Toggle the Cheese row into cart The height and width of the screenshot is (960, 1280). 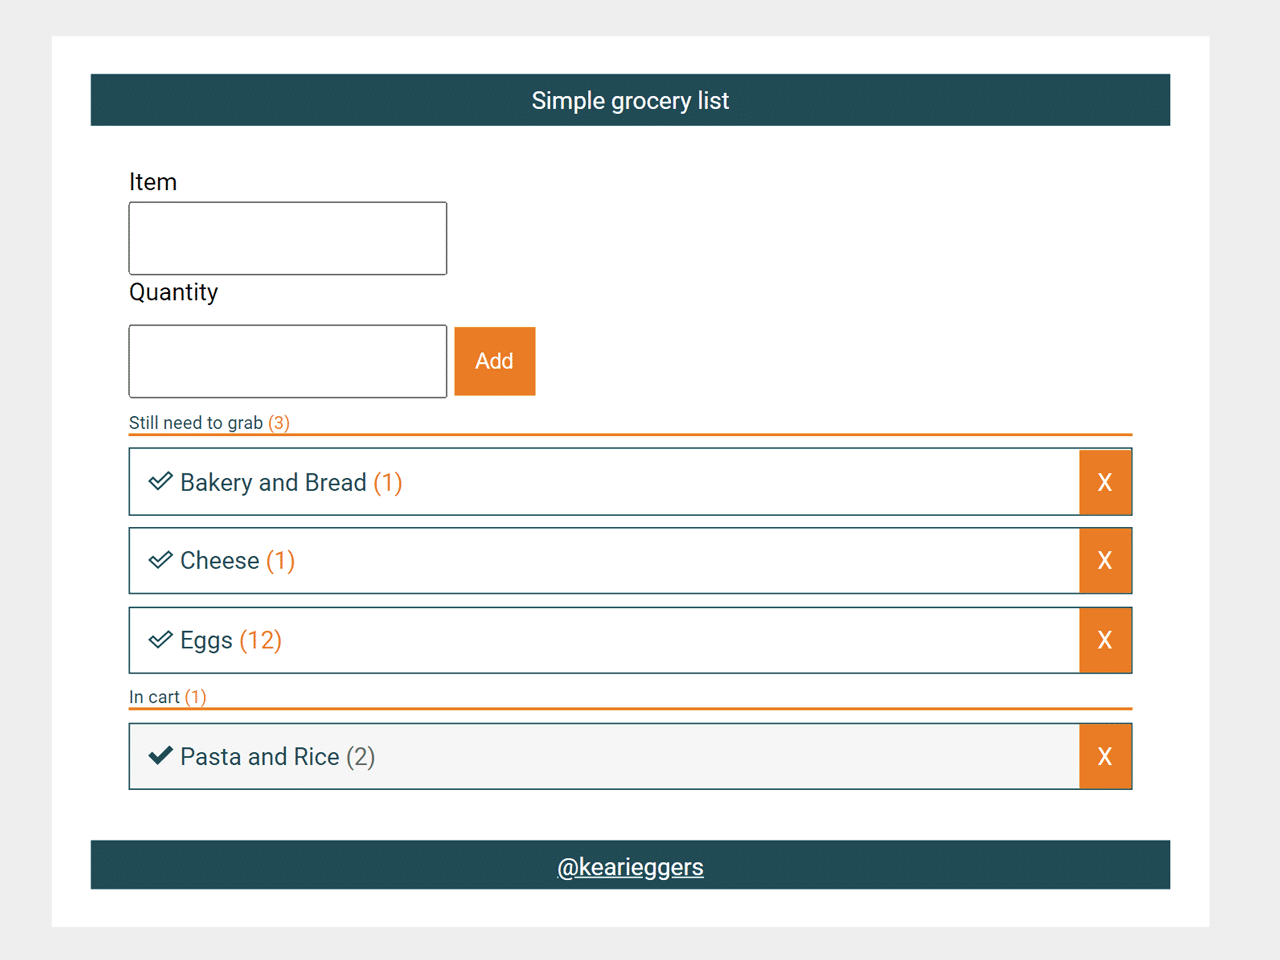point(600,561)
